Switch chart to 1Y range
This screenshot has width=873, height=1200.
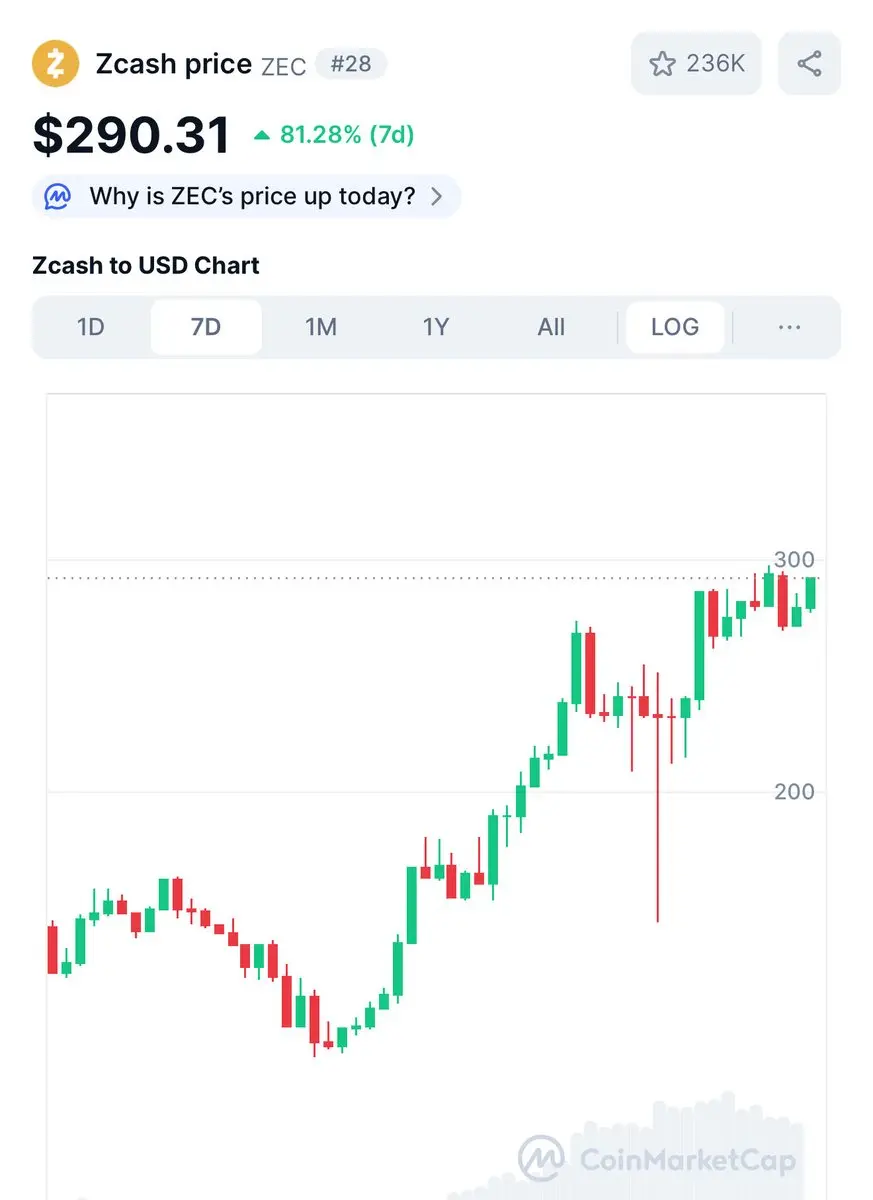click(436, 327)
